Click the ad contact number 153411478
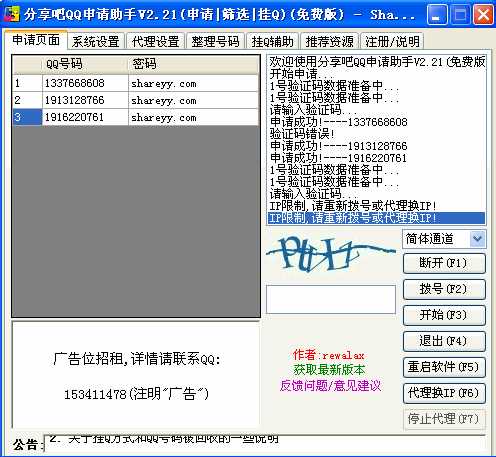This screenshot has width=496, height=457. (x=95, y=394)
